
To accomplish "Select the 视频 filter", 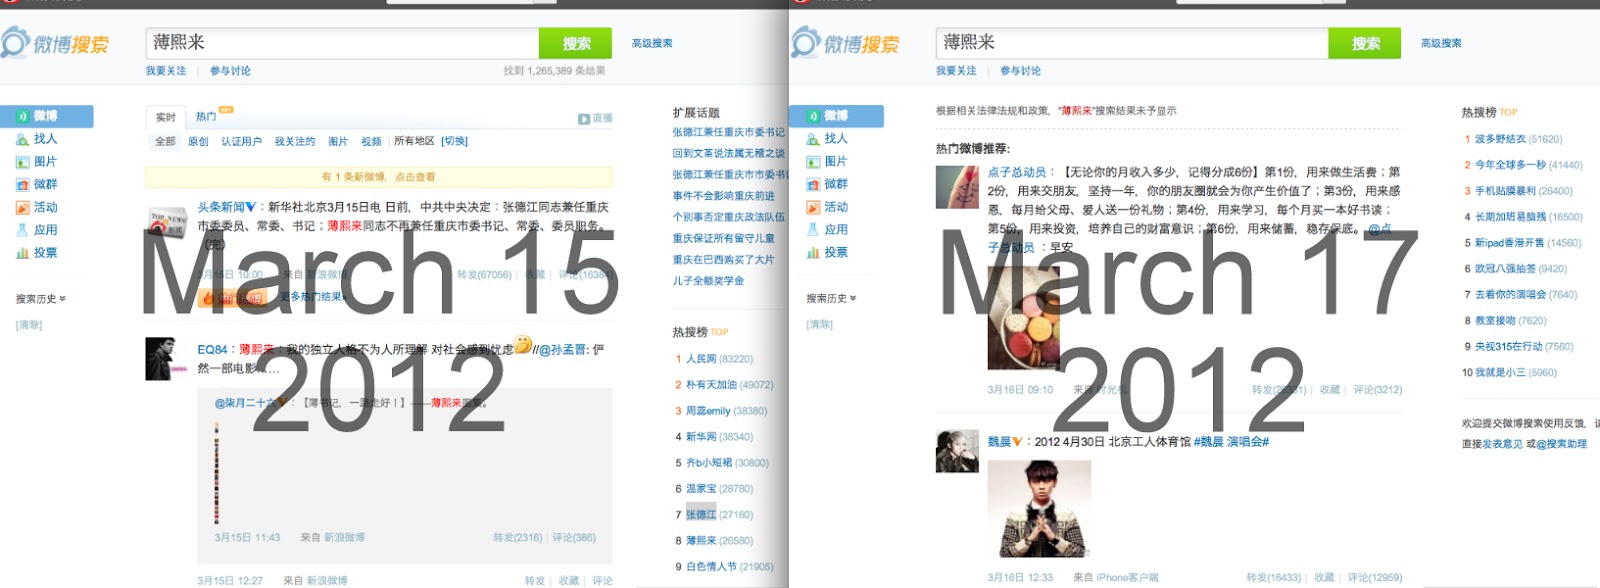I will [371, 142].
